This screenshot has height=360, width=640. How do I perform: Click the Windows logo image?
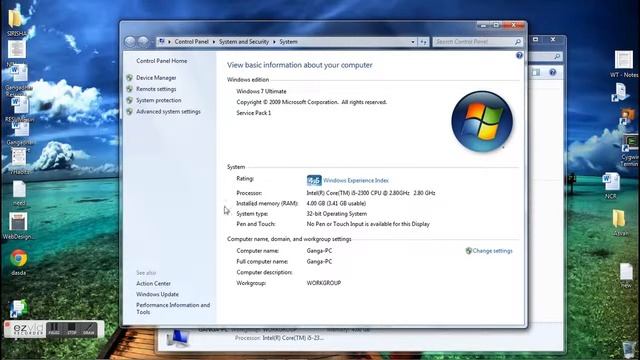482,122
